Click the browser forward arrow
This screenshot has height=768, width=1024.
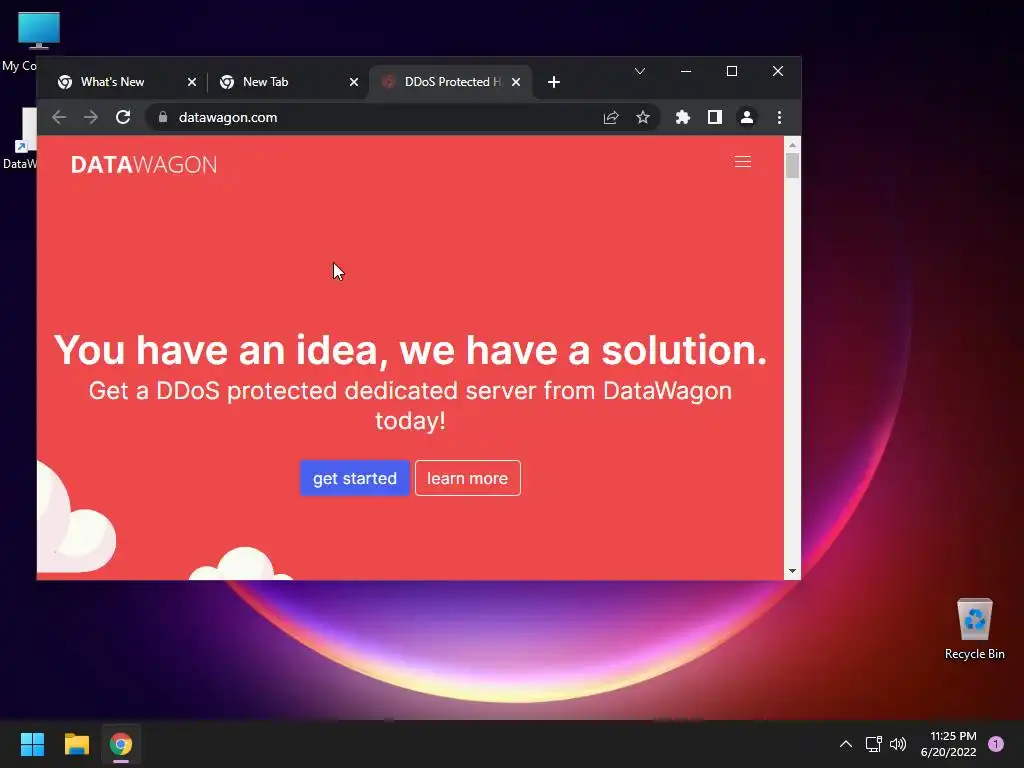pyautogui.click(x=91, y=118)
